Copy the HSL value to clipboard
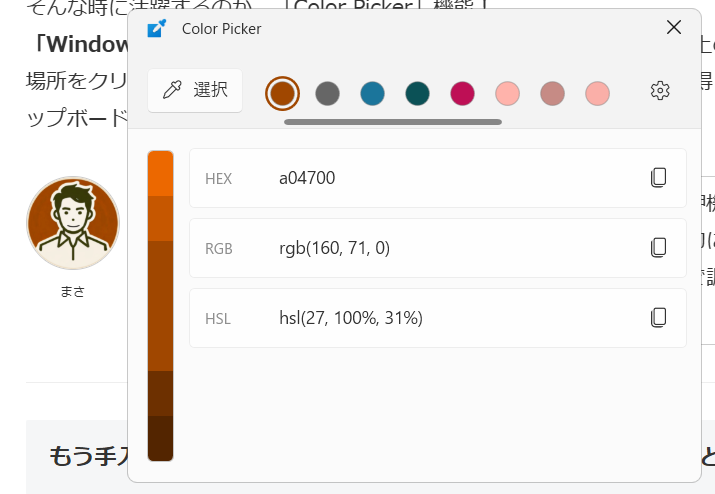715x494 pixels. (x=658, y=318)
